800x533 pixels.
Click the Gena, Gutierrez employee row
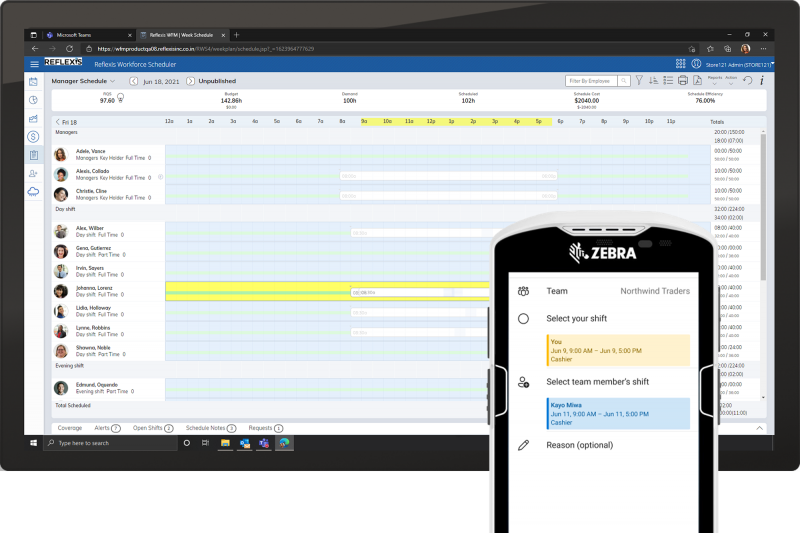pos(270,251)
